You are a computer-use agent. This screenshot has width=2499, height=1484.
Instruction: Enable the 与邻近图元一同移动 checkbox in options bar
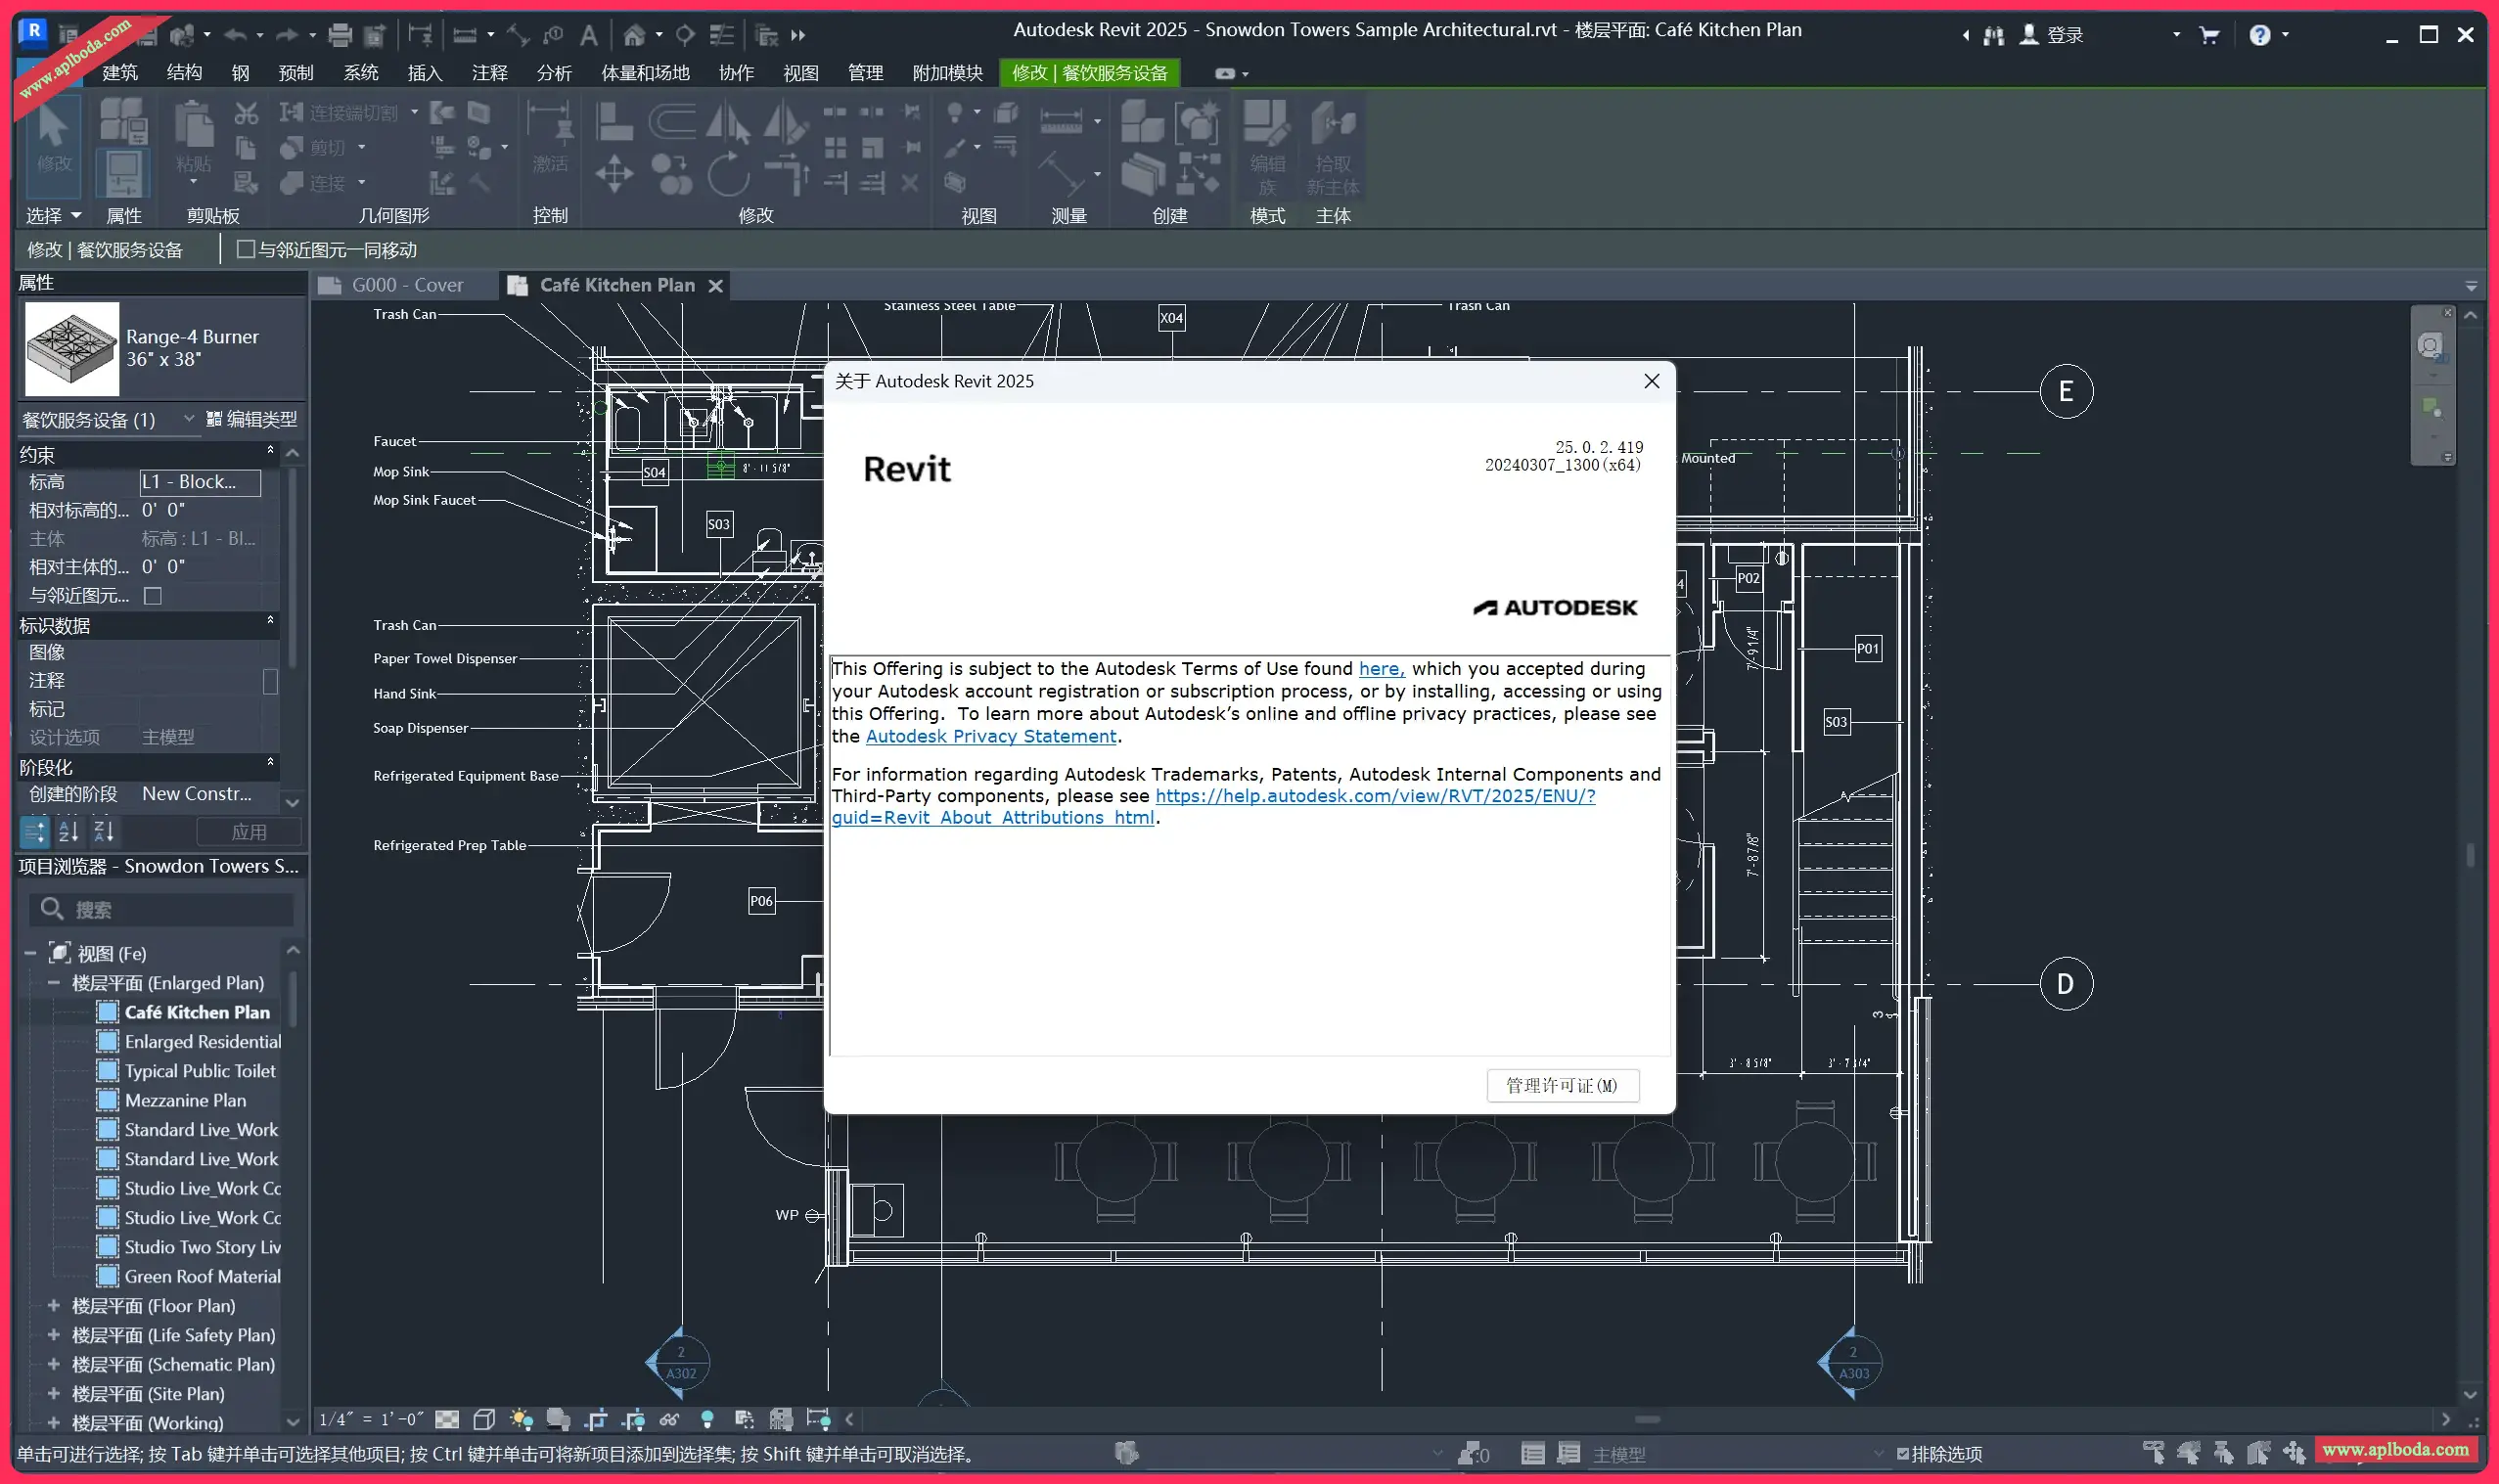[245, 250]
